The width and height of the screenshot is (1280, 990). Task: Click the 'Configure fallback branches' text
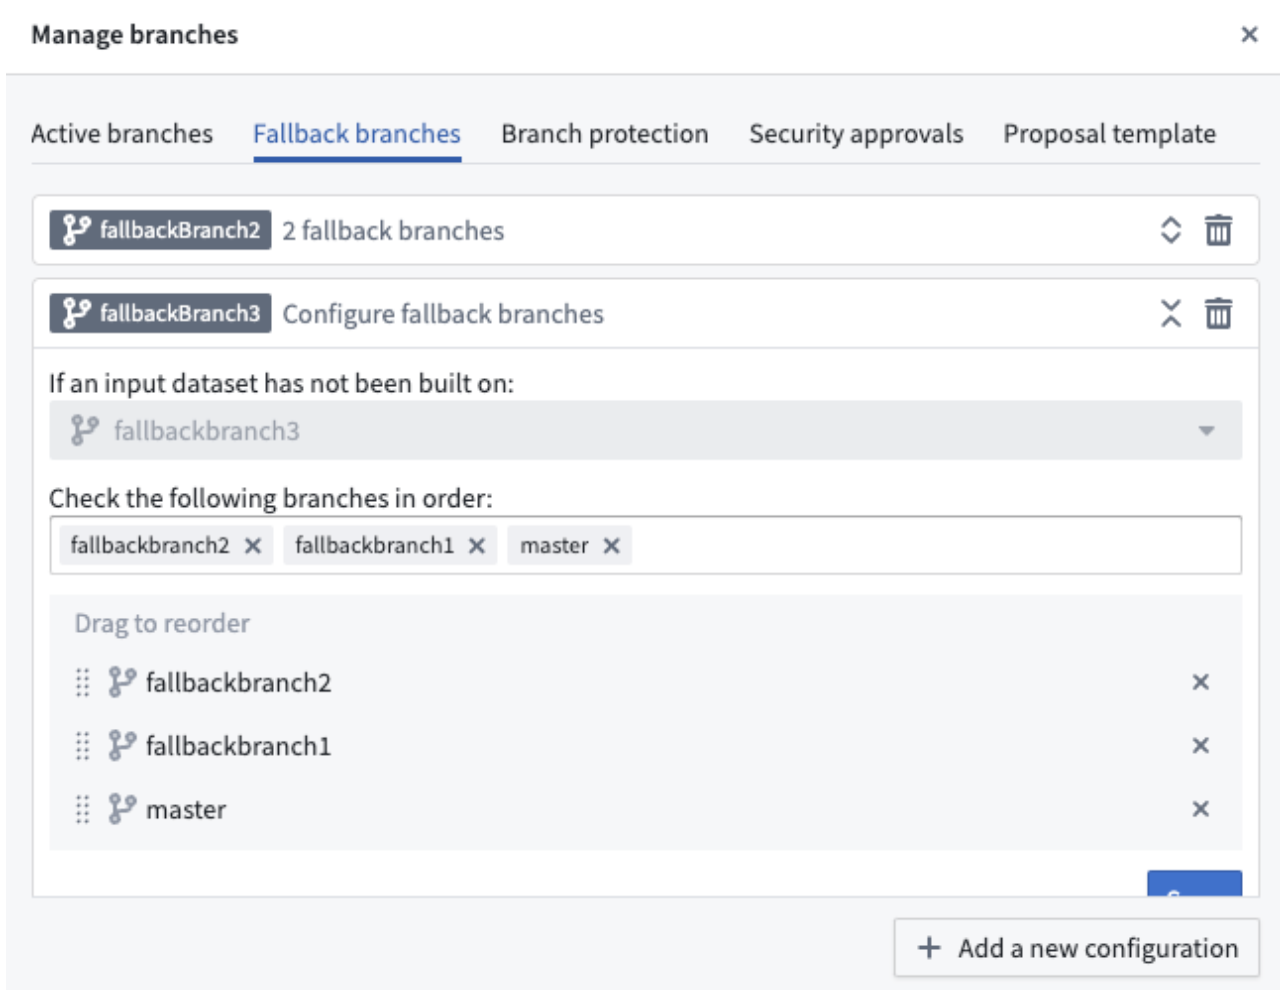tap(443, 314)
